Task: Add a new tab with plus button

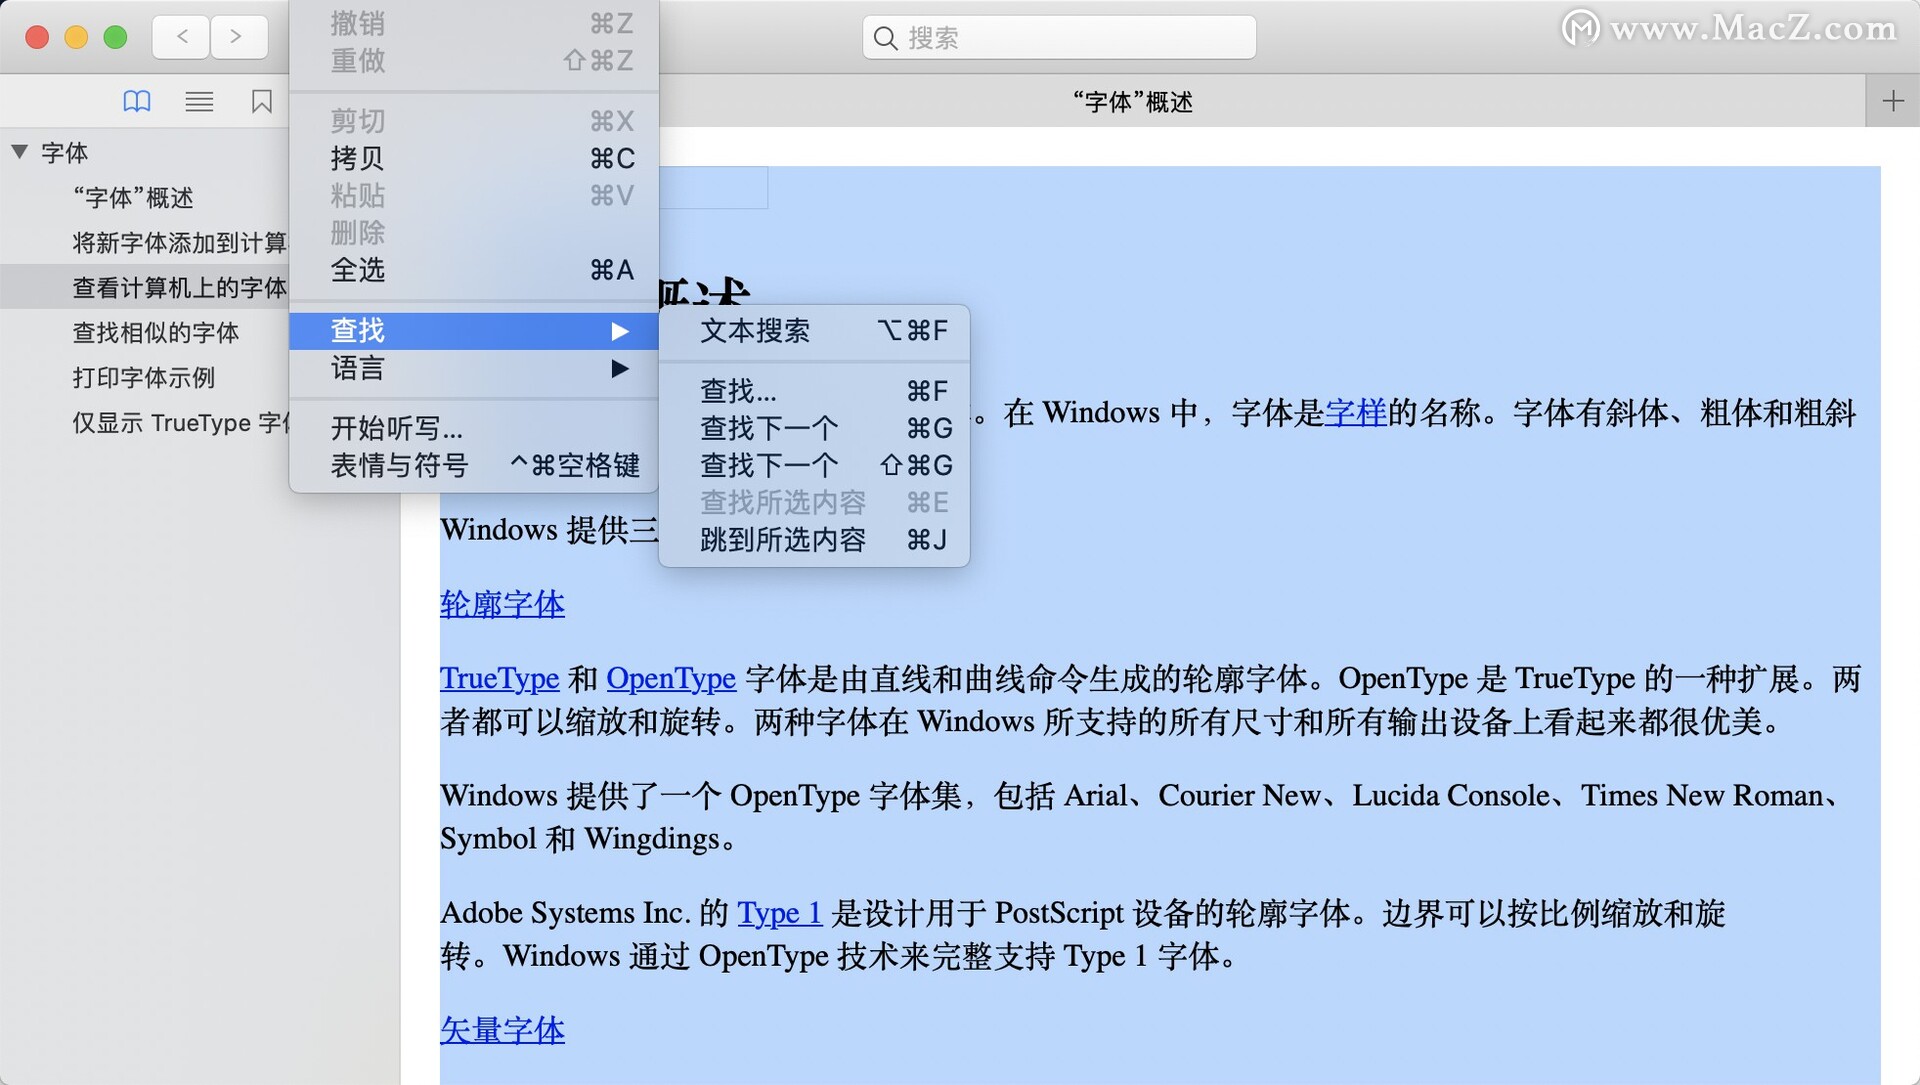Action: (1892, 101)
